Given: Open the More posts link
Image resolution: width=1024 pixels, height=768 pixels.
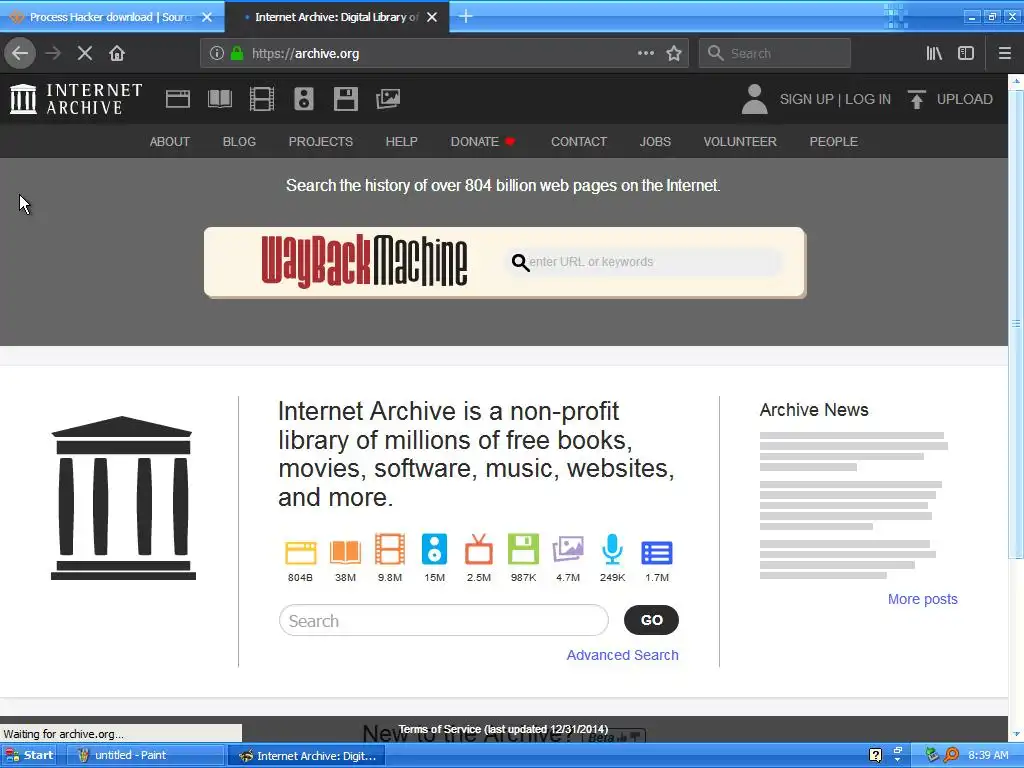Looking at the screenshot, I should 922,599.
